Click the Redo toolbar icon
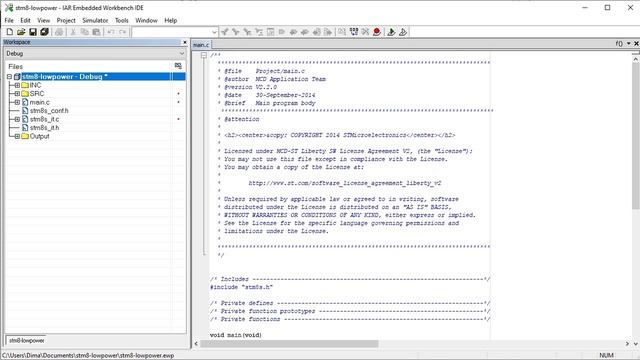 122,32
